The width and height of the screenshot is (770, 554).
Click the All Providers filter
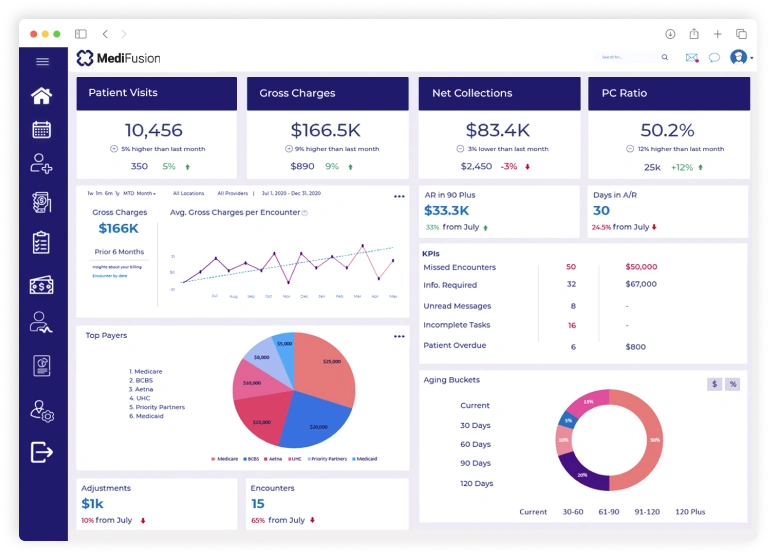(x=232, y=193)
